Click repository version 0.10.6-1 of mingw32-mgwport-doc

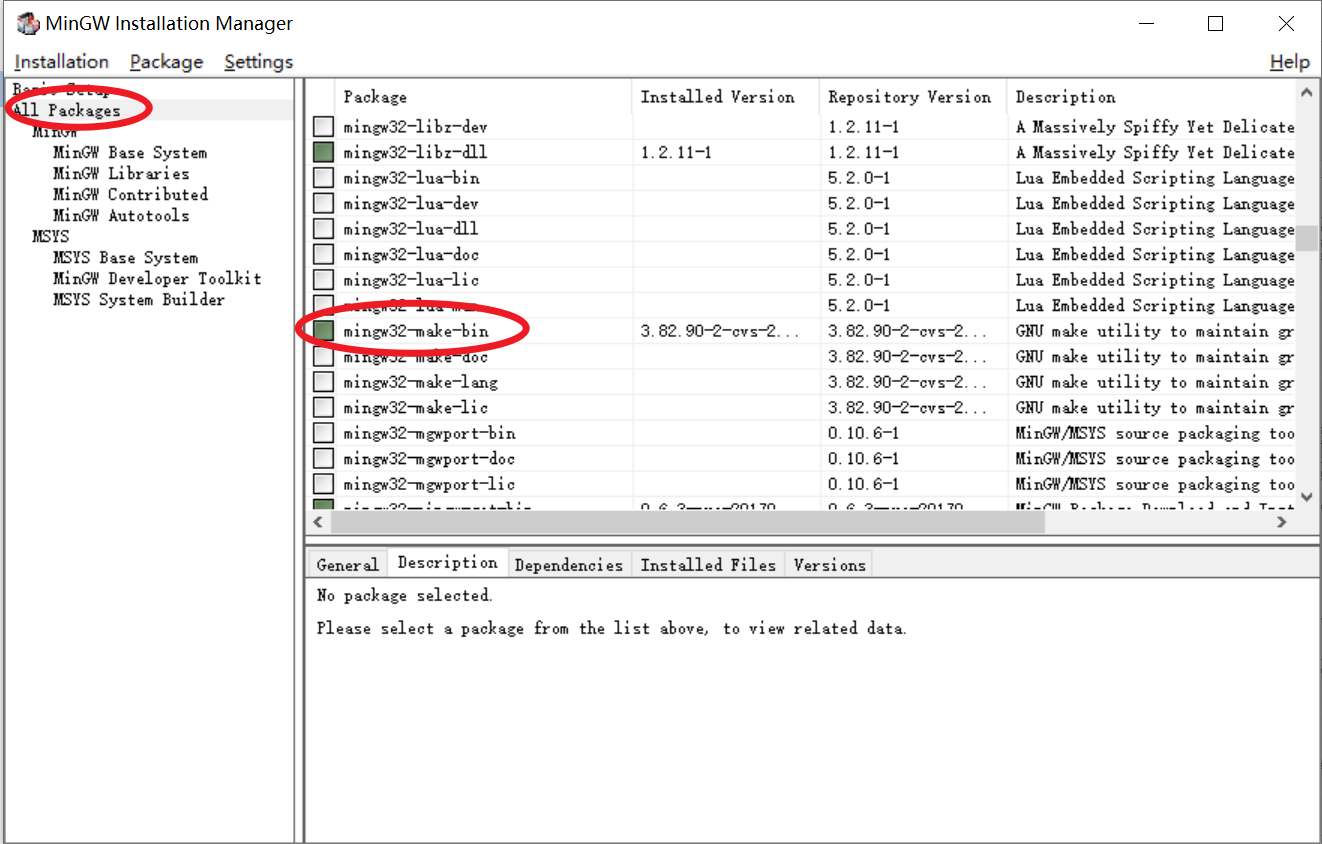click(864, 459)
